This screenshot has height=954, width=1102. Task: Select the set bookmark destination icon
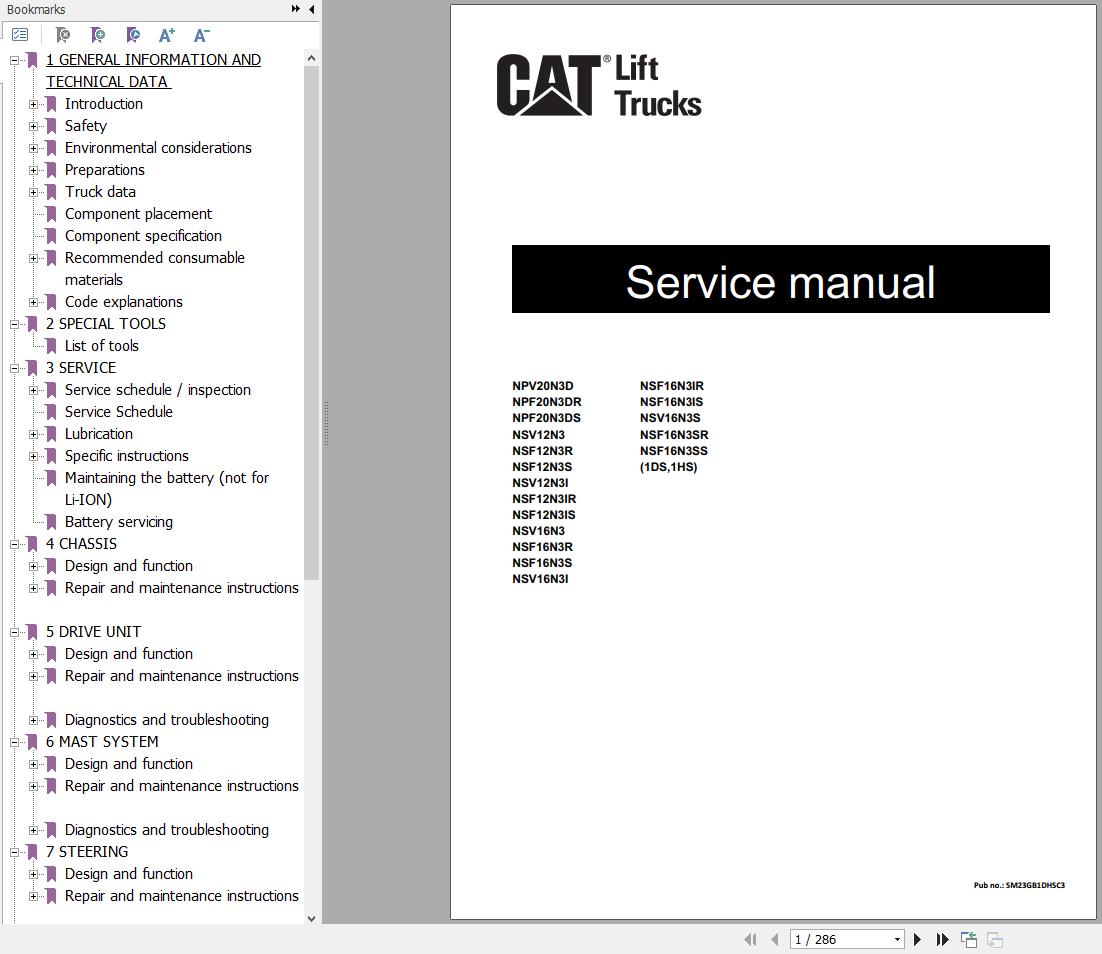coord(132,35)
